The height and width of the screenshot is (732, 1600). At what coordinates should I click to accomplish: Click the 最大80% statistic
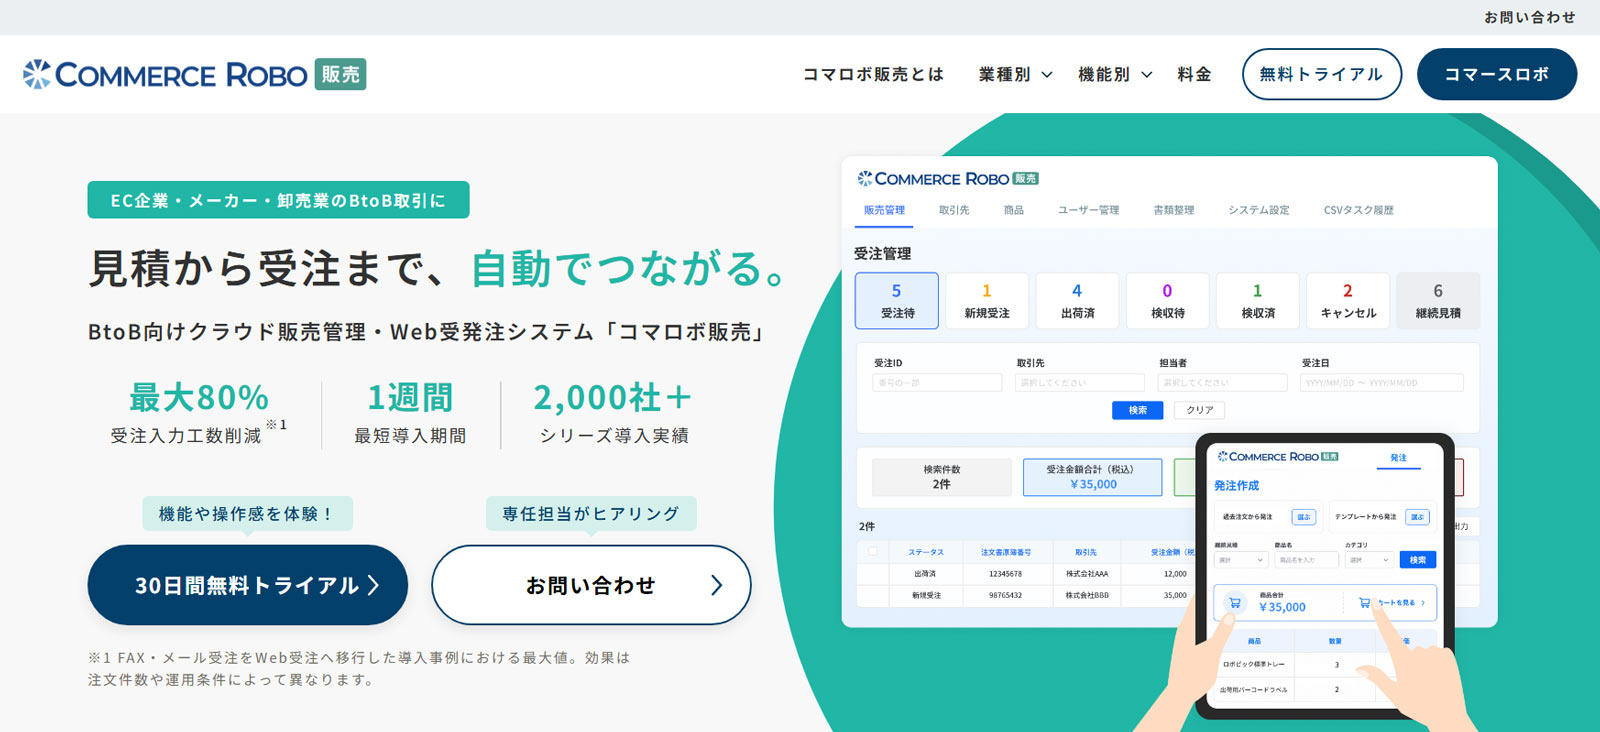pos(198,414)
